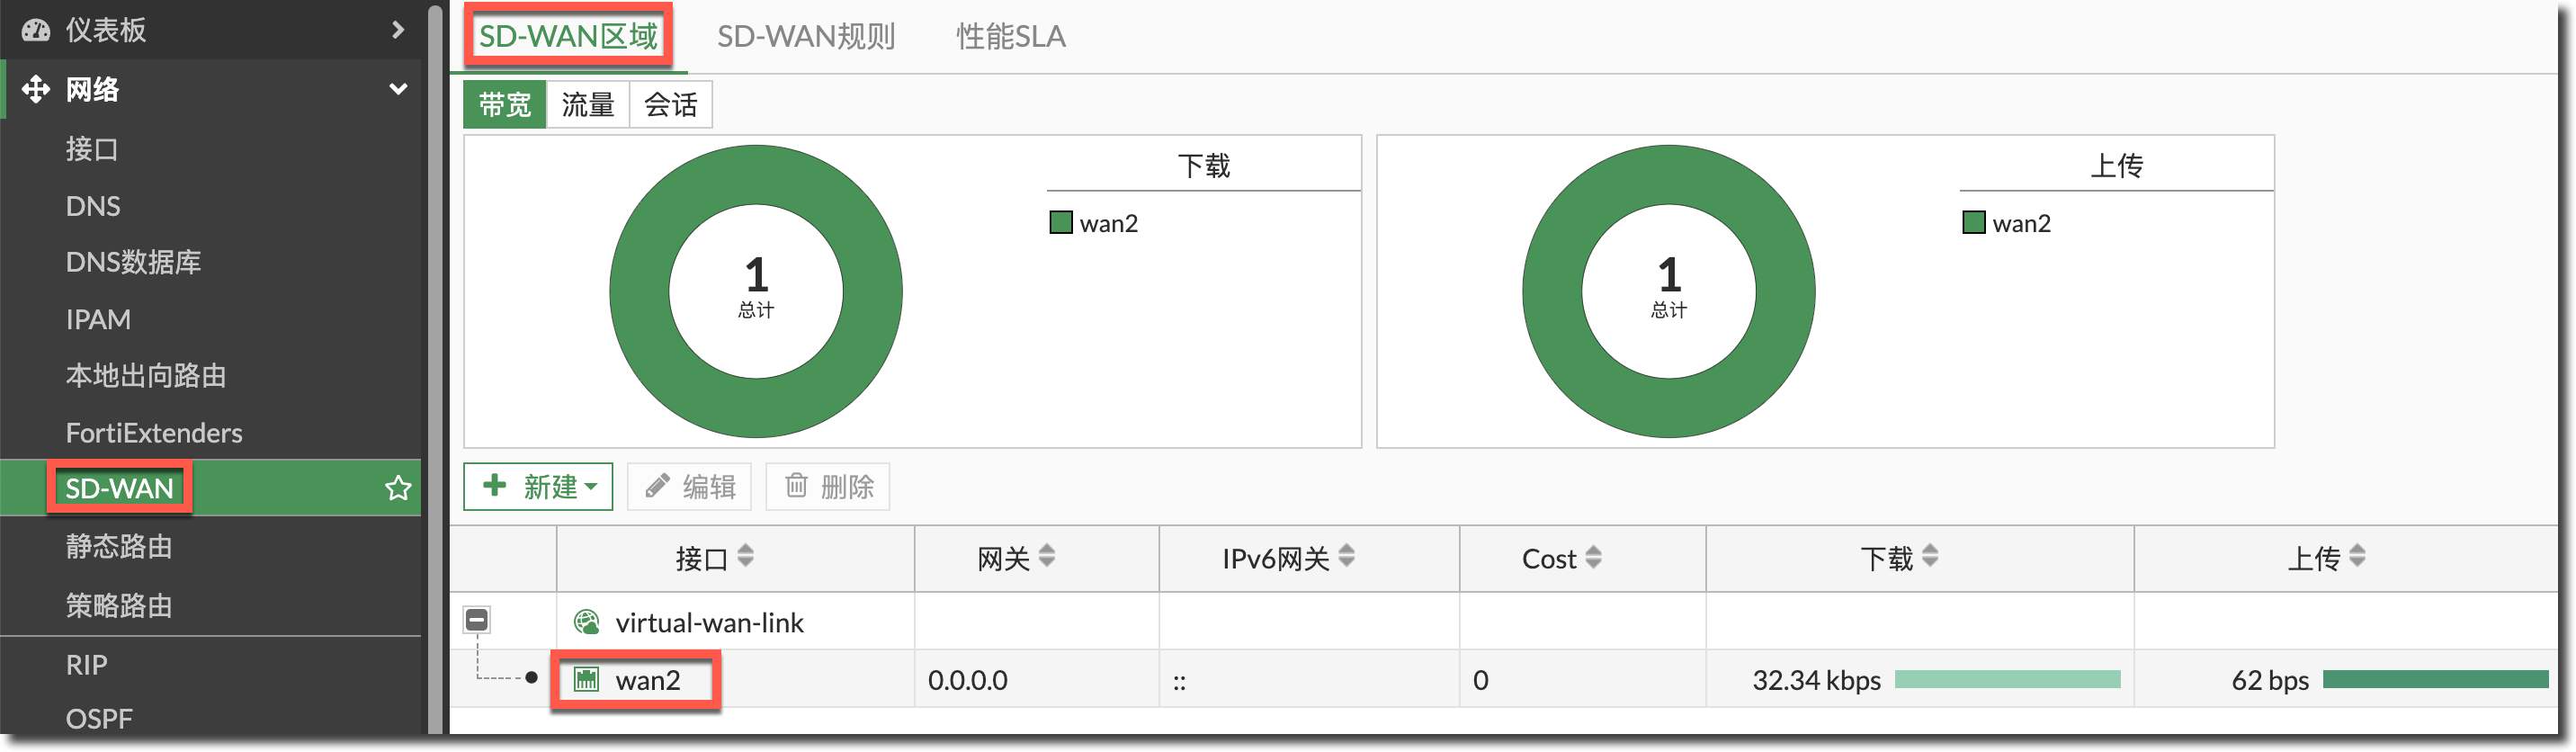The width and height of the screenshot is (2576, 752).
Task: Open the SD-WAN规则 tab
Action: pyautogui.click(x=805, y=37)
